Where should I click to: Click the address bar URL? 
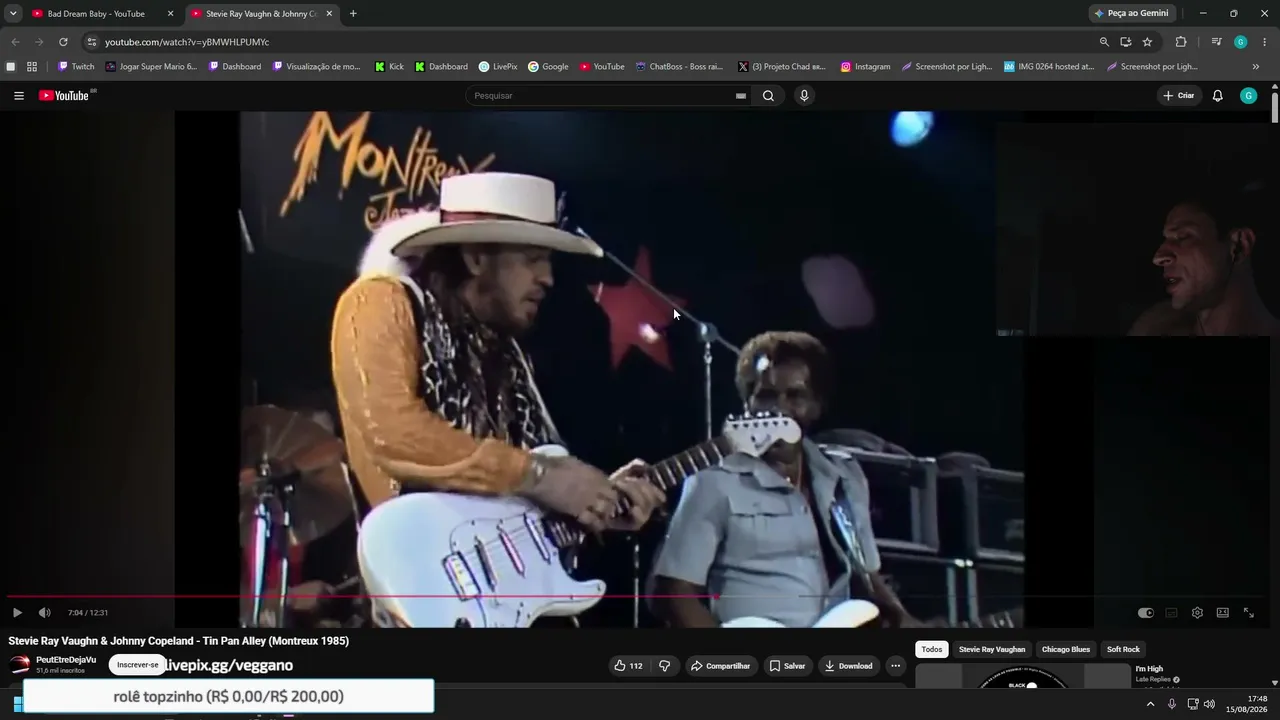click(187, 42)
